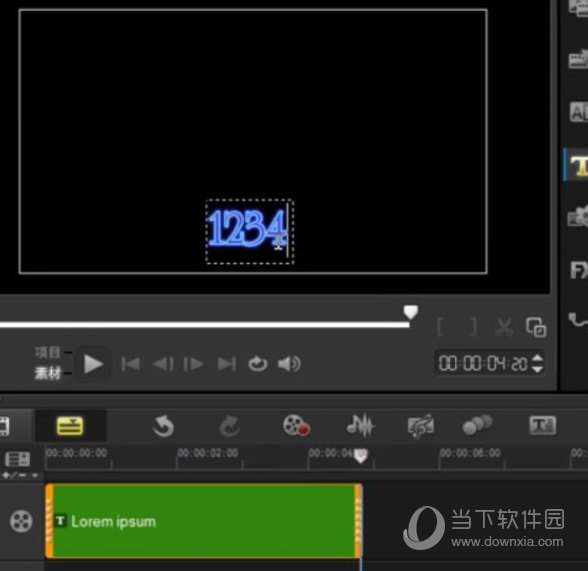Open the Media library at sidebar top
The width and height of the screenshot is (588, 571).
pos(579,7)
